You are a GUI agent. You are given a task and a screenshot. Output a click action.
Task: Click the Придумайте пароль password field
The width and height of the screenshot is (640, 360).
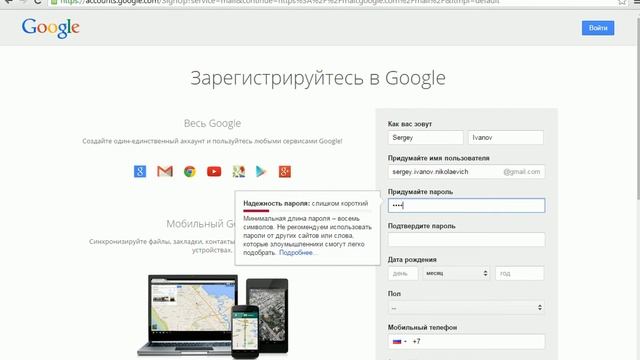(466, 205)
